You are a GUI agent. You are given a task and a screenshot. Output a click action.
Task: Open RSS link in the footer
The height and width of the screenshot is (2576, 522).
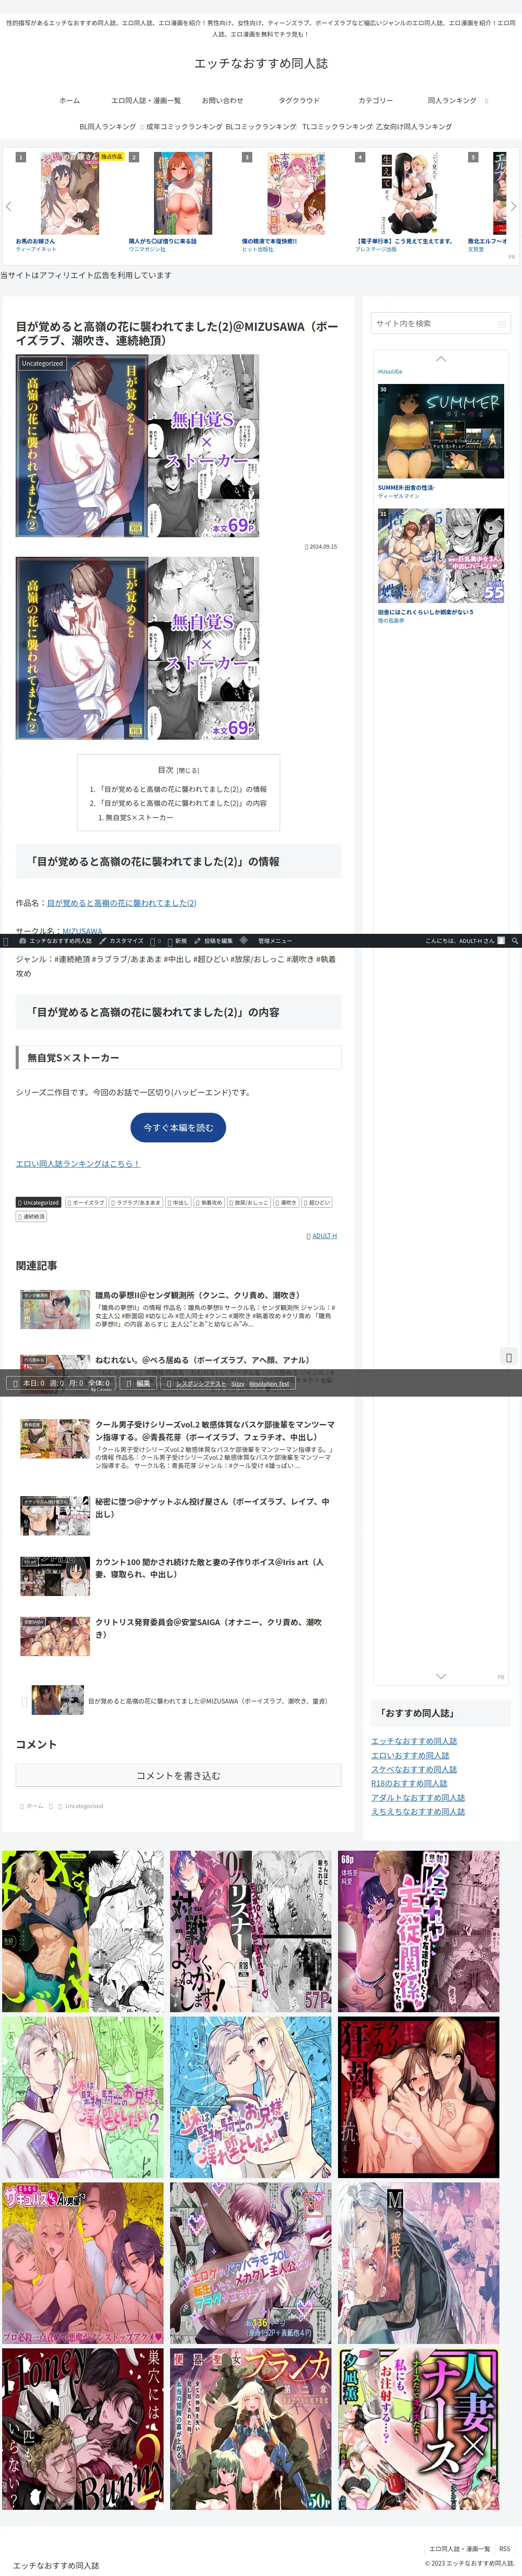(x=505, y=2549)
